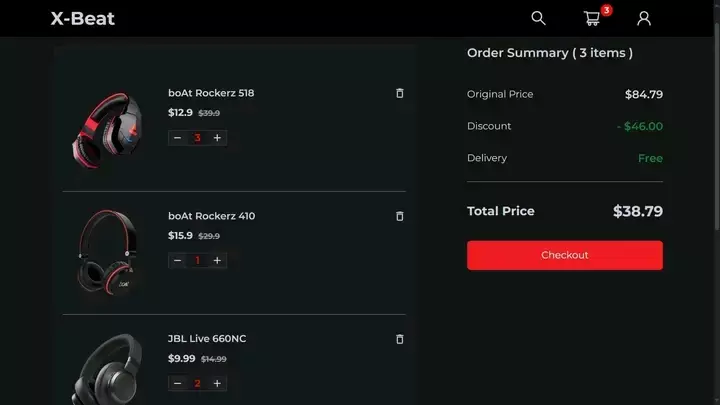Go to X-Beat home logo
This screenshot has height=405, width=720.
pyautogui.click(x=83, y=18)
